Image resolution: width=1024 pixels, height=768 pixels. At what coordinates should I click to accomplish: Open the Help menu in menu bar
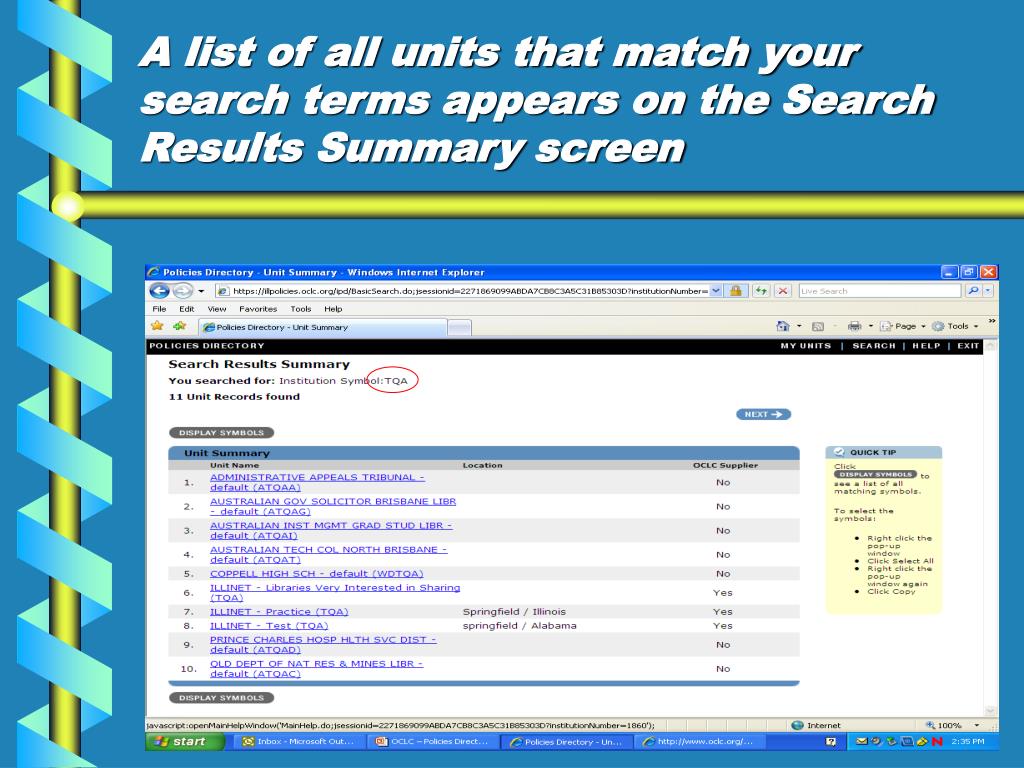tap(333, 309)
